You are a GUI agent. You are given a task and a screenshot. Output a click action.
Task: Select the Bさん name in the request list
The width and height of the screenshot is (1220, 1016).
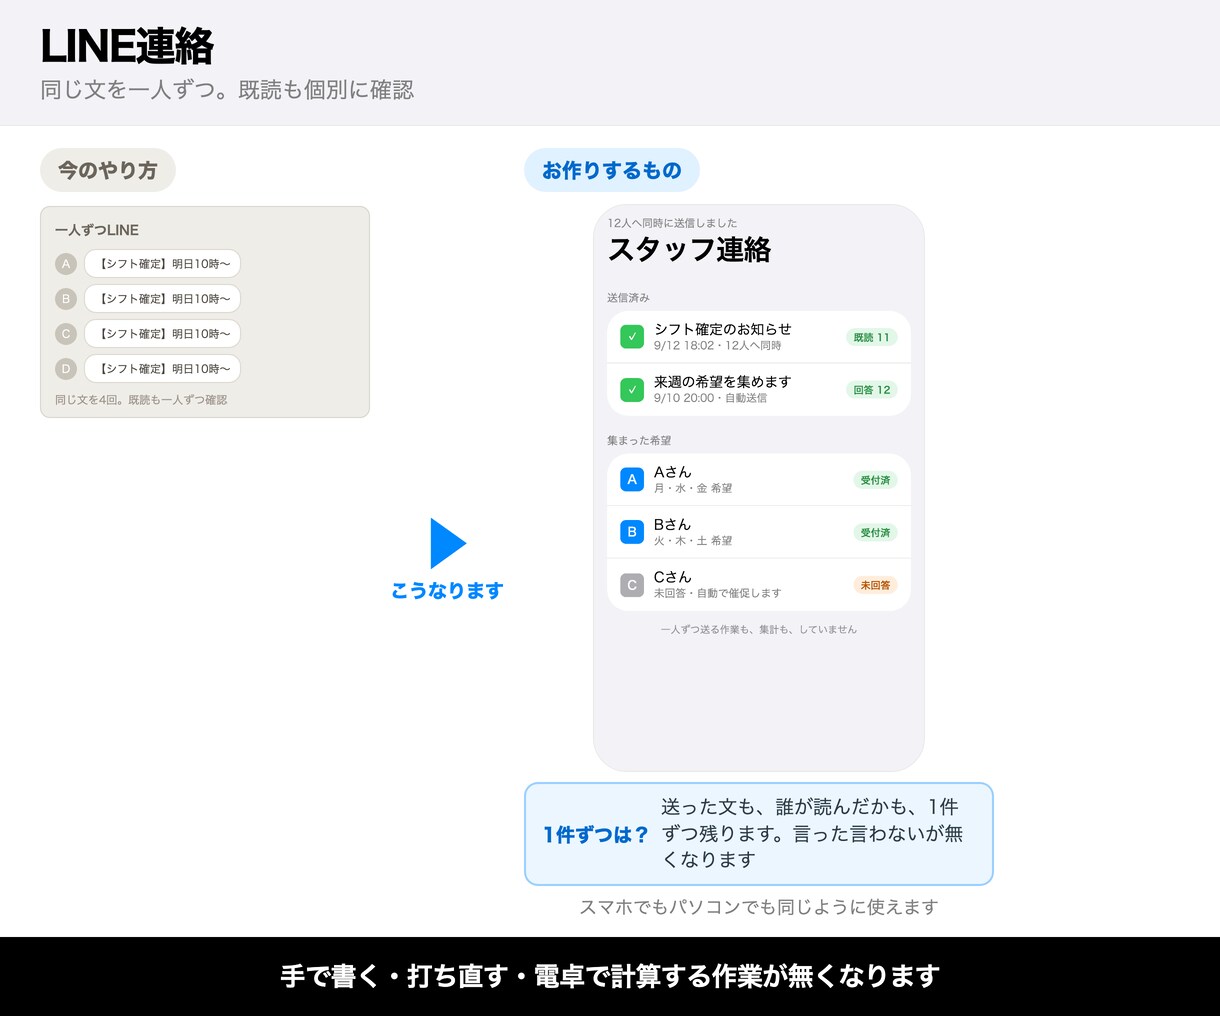[673, 524]
